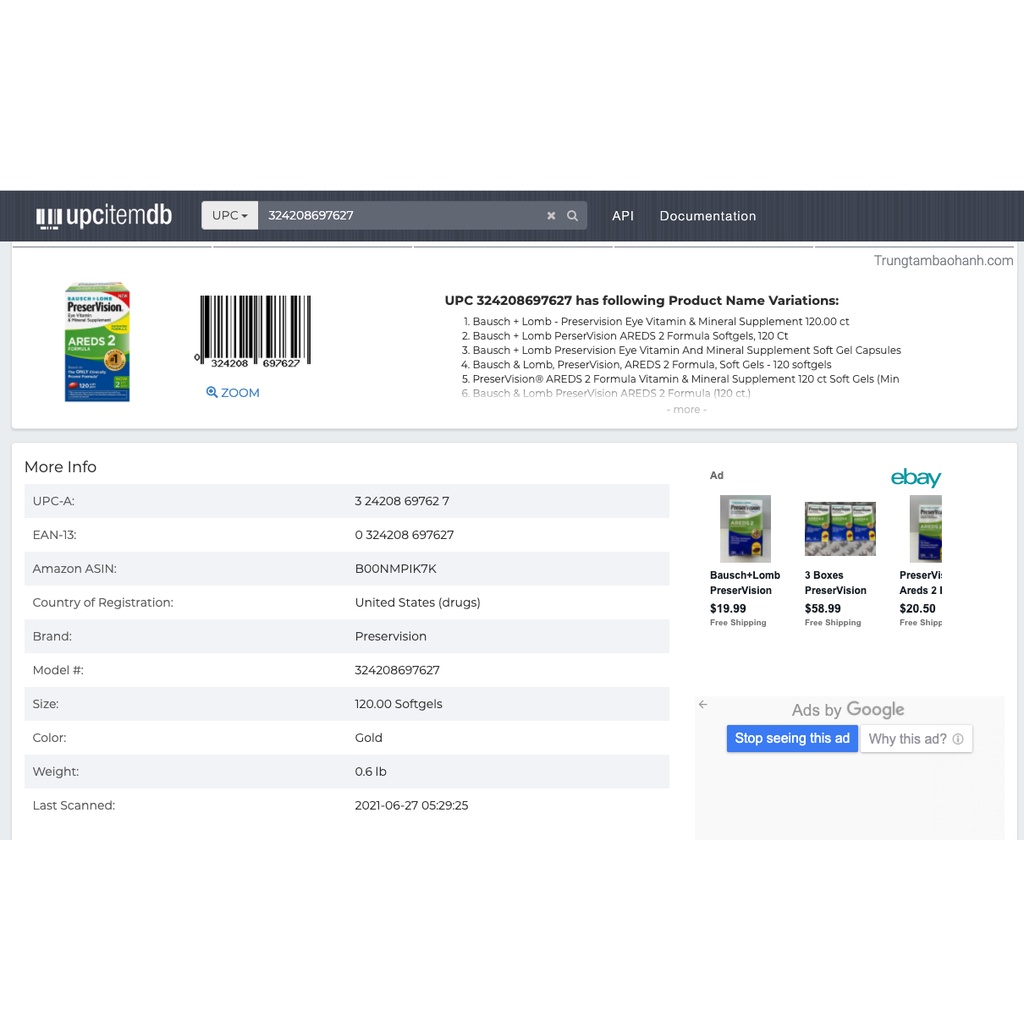
Task: Click the barcode image
Action: 253,331
